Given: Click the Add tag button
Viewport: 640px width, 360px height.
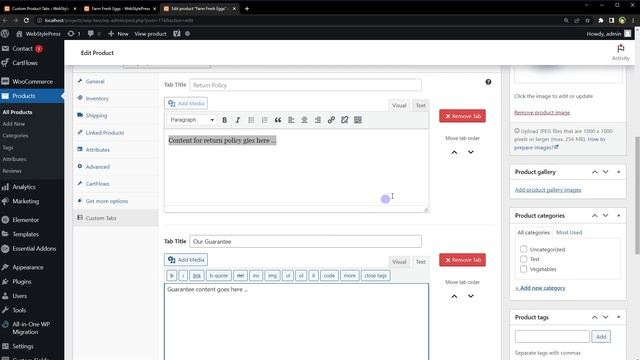Looking at the screenshot, I should 601,337.
